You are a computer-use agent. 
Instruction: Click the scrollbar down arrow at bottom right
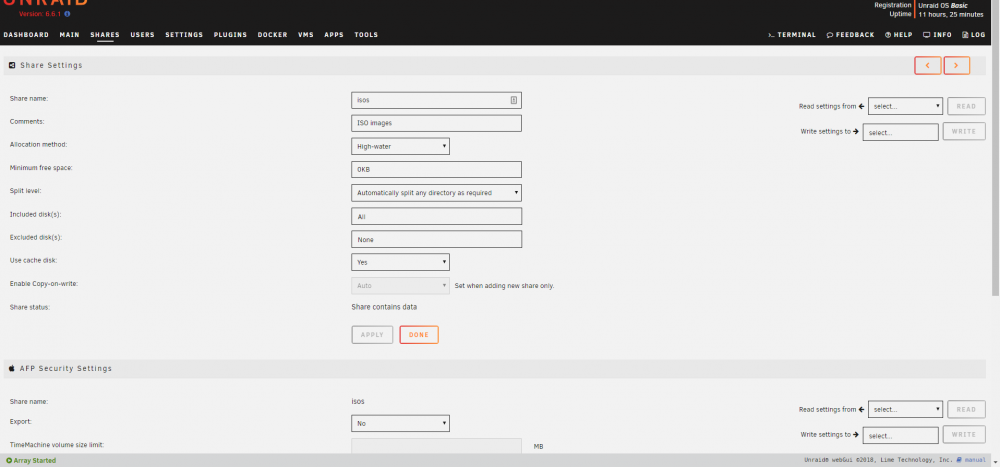click(x=996, y=461)
